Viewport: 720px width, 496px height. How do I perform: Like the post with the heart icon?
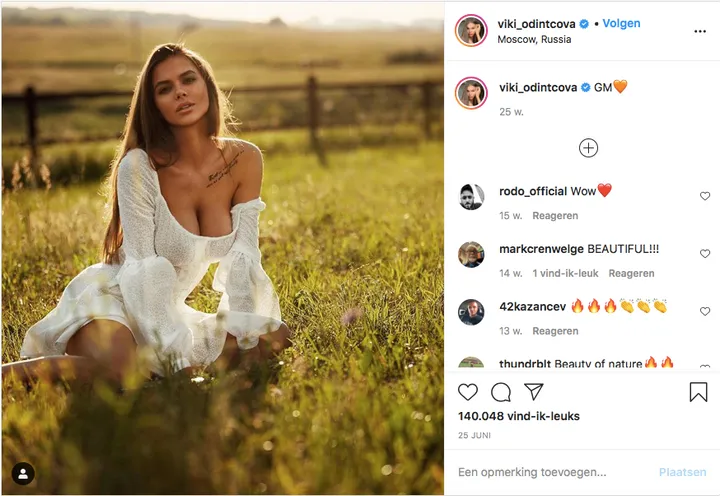468,392
